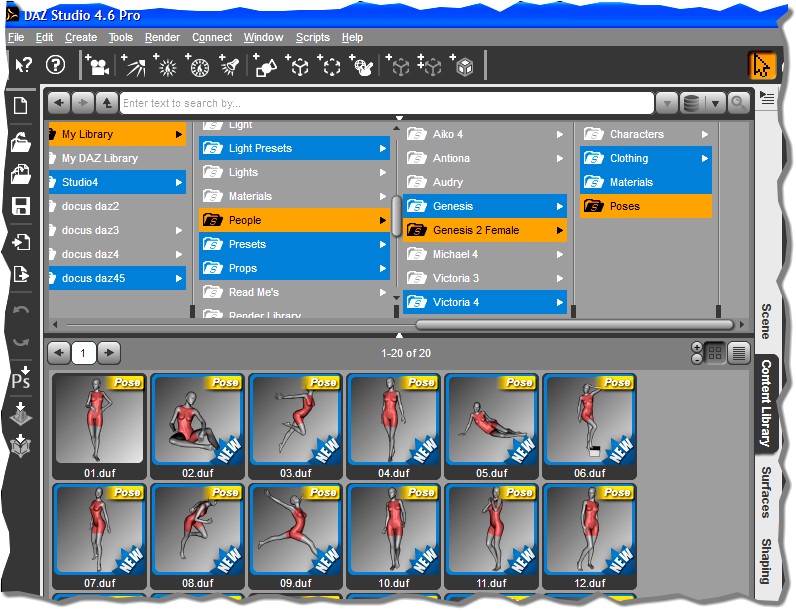Screen dimensions: 796x611
Task: Click the merge scene file icon
Action: 21,174
